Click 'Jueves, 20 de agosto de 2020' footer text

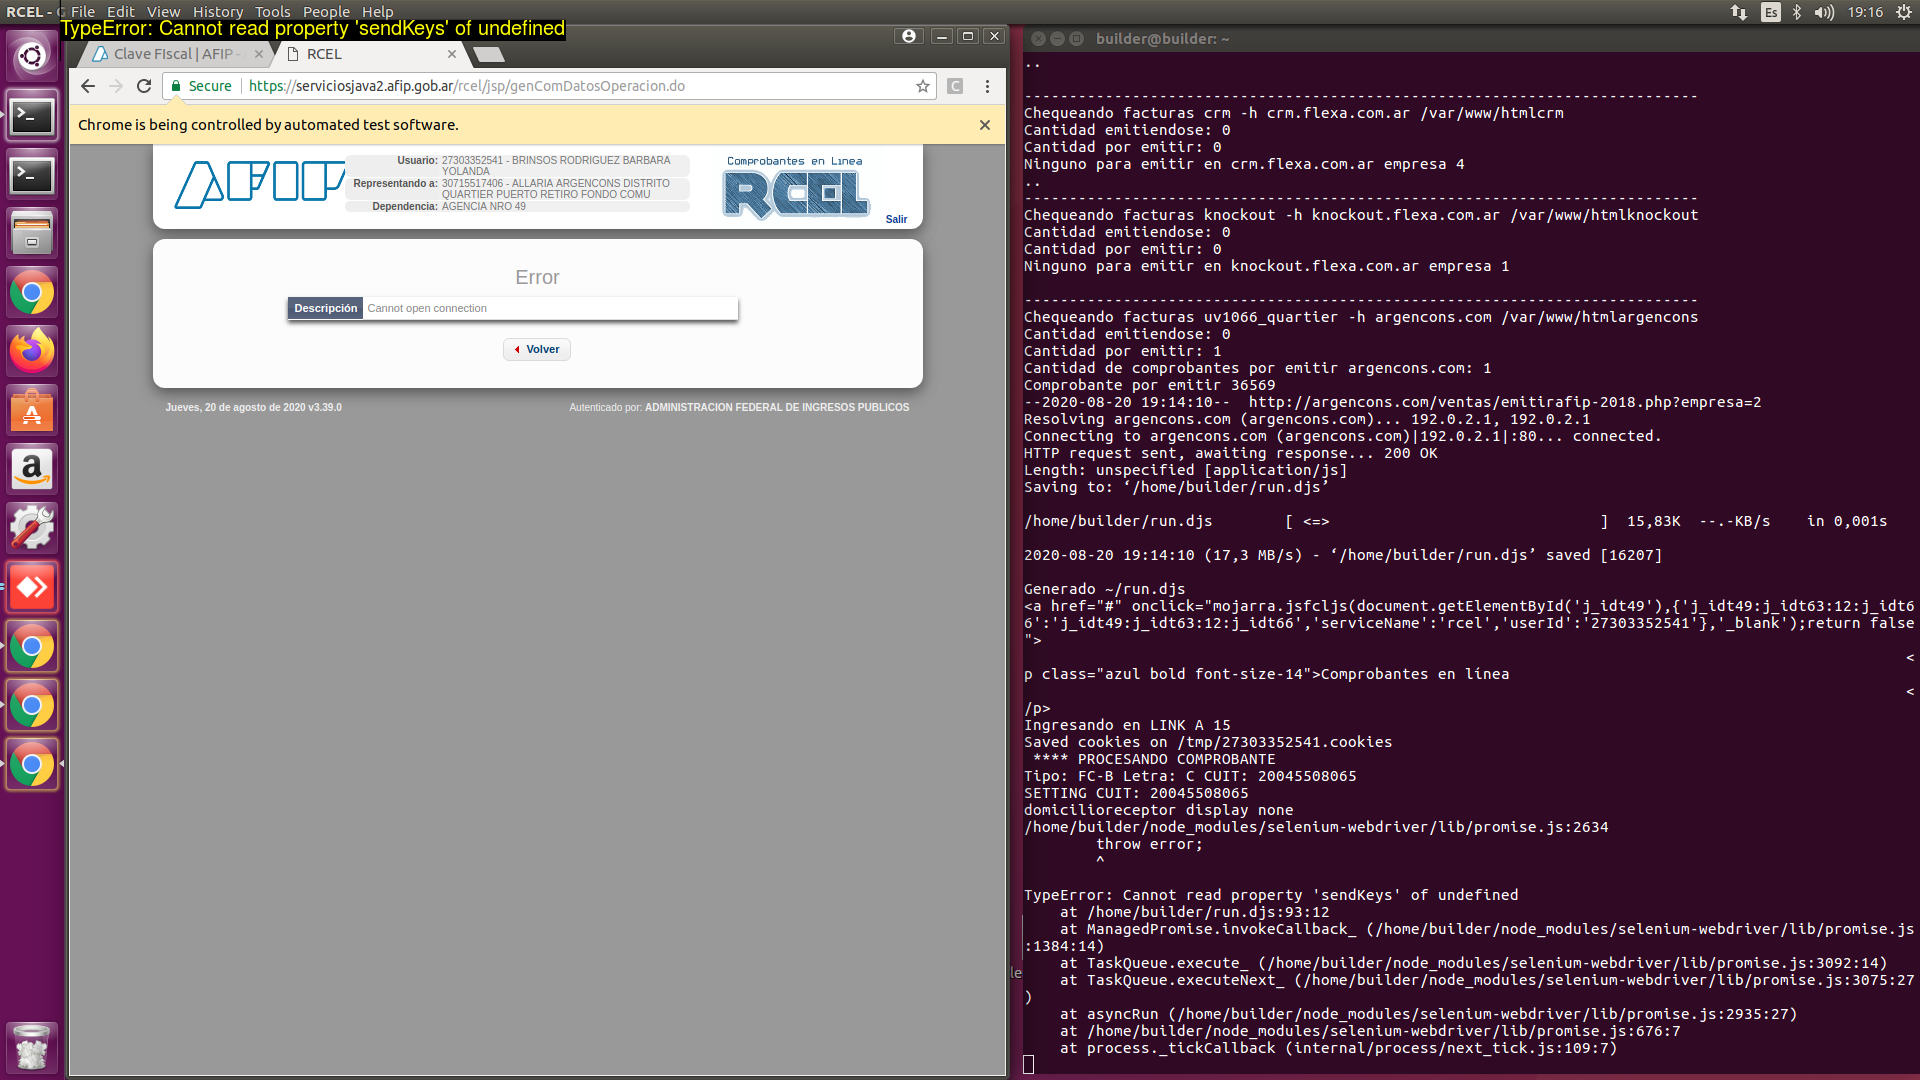point(253,408)
